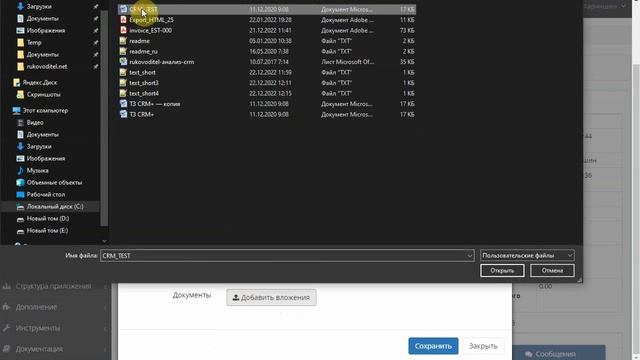Click date 22.12.2022 12:15 of text_short4
640x360 pixels.
(x=271, y=93)
